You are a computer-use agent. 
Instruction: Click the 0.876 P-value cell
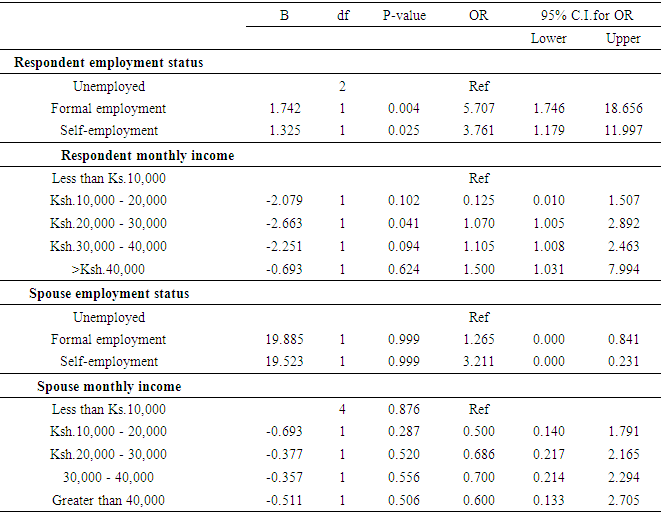(x=403, y=409)
